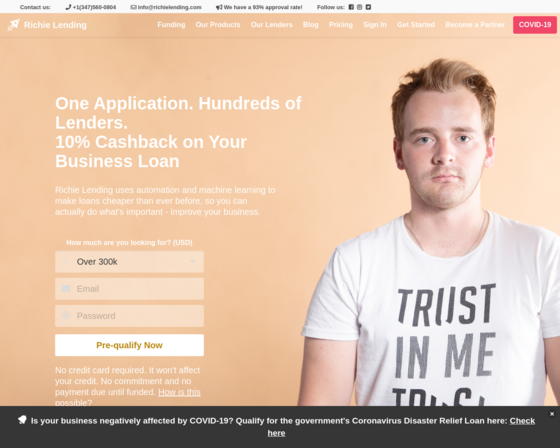Click the Pre-qualify Now button
The image size is (560, 448).
pyautogui.click(x=129, y=345)
